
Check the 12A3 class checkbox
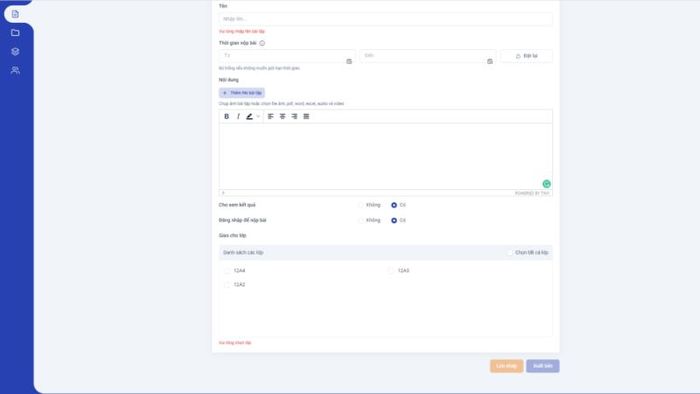(x=391, y=271)
